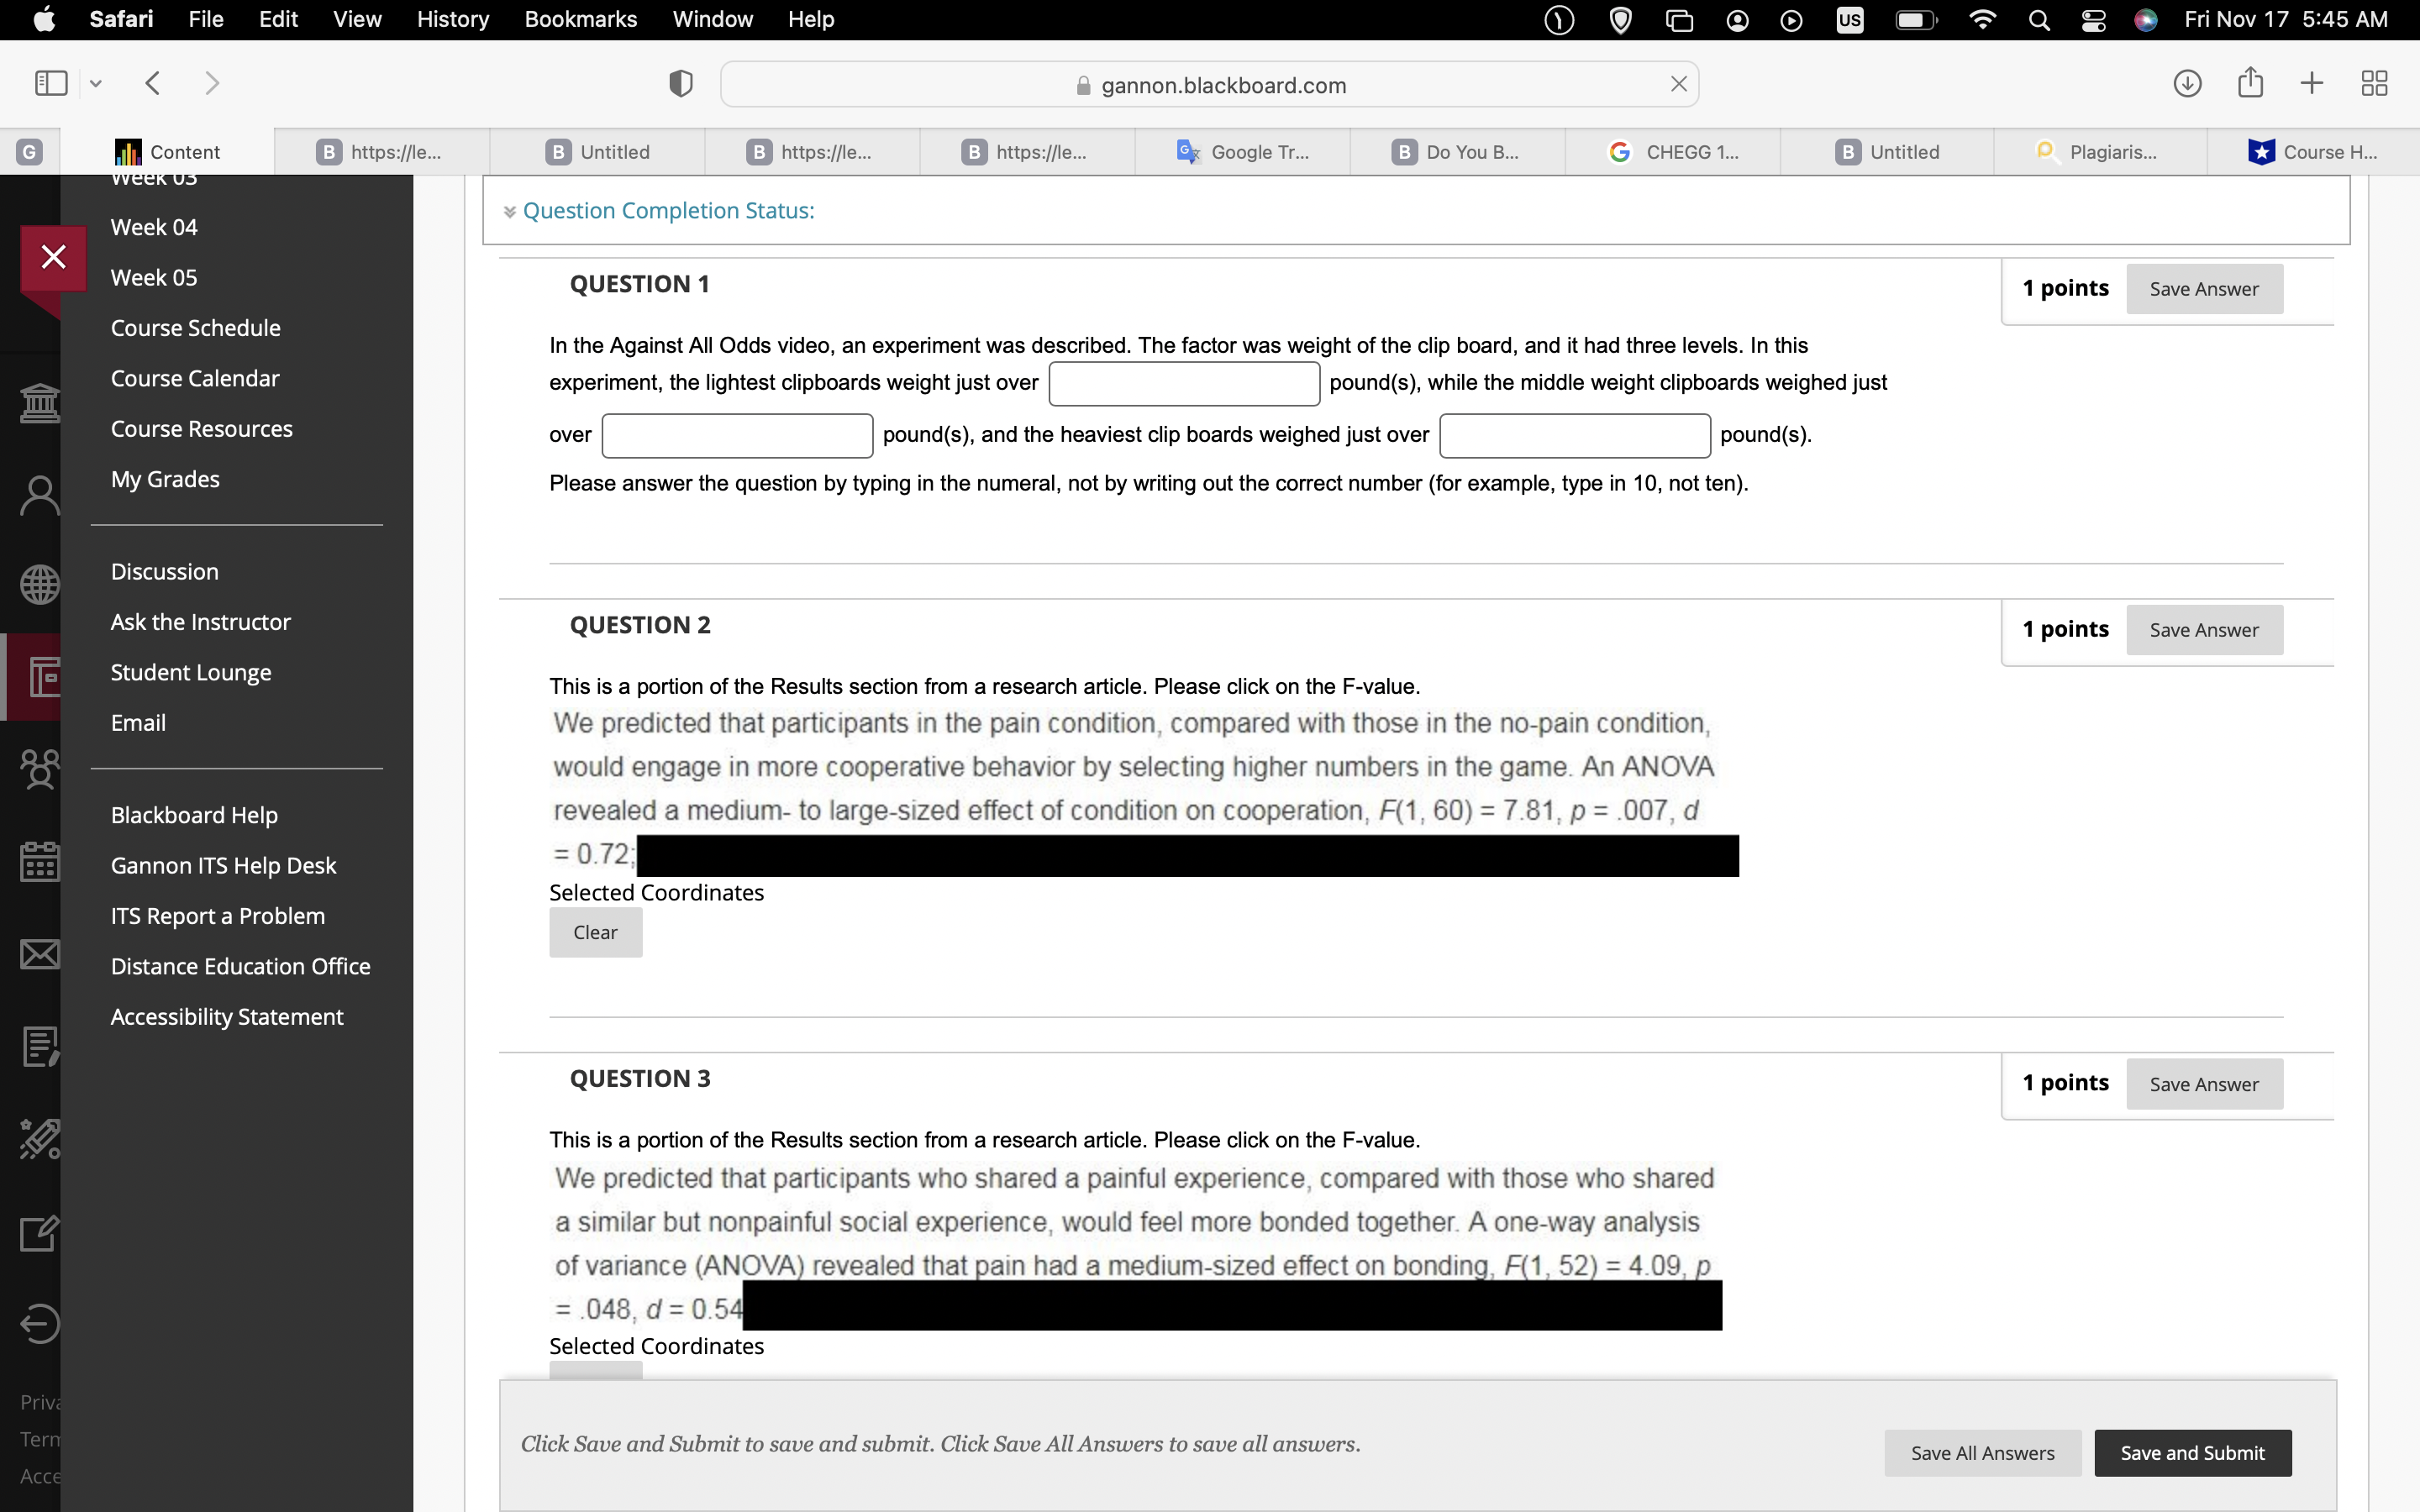Open the Institution page icon in sidebar
Viewport: 2420px width, 1512px height.
[x=39, y=402]
